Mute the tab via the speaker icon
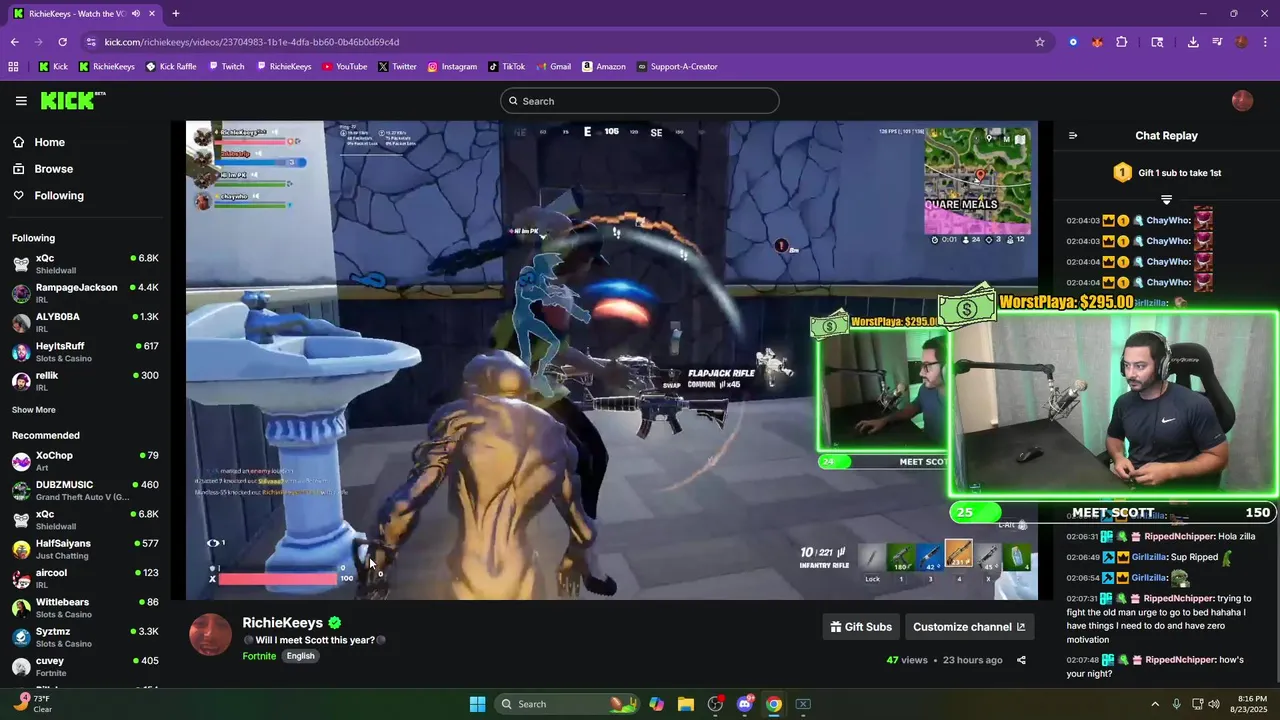The image size is (1280, 720). [x=135, y=13]
